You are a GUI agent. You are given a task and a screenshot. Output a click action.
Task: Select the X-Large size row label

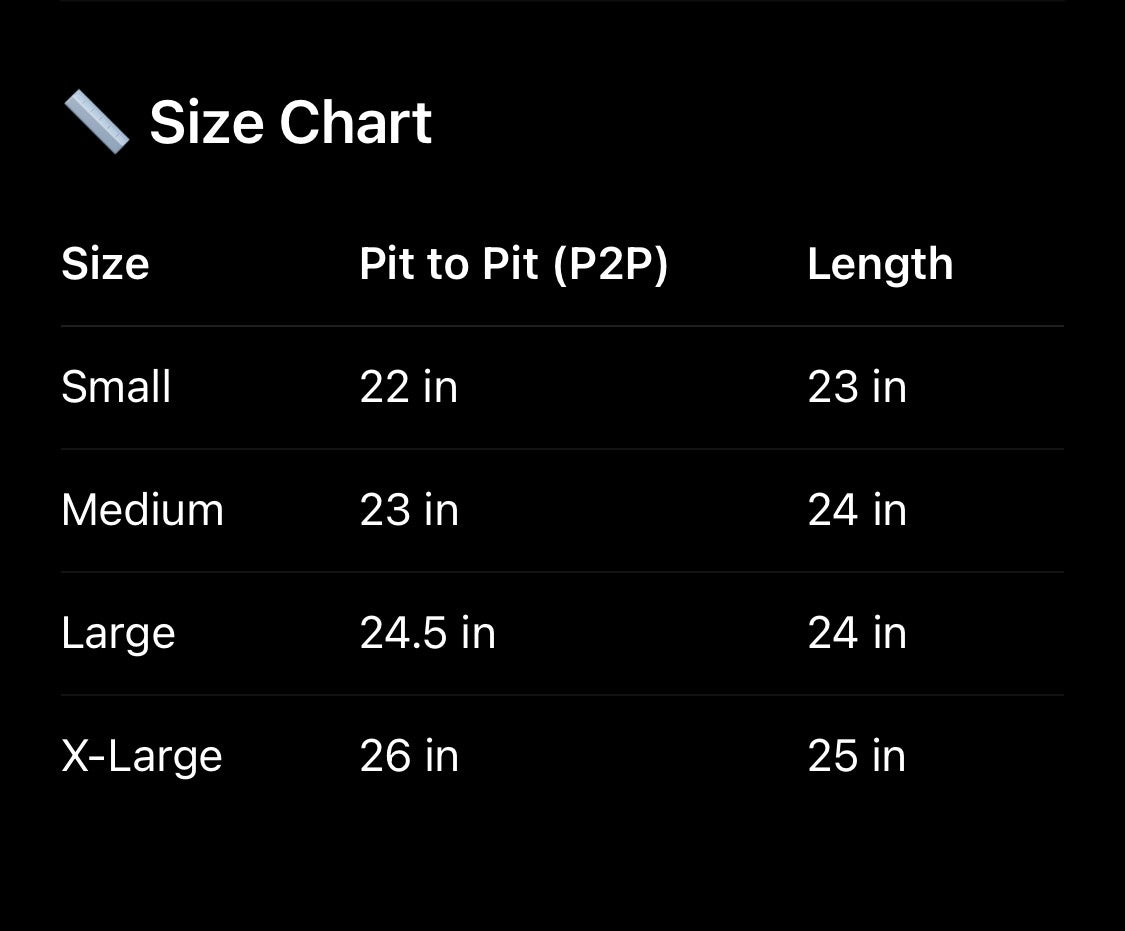point(141,756)
